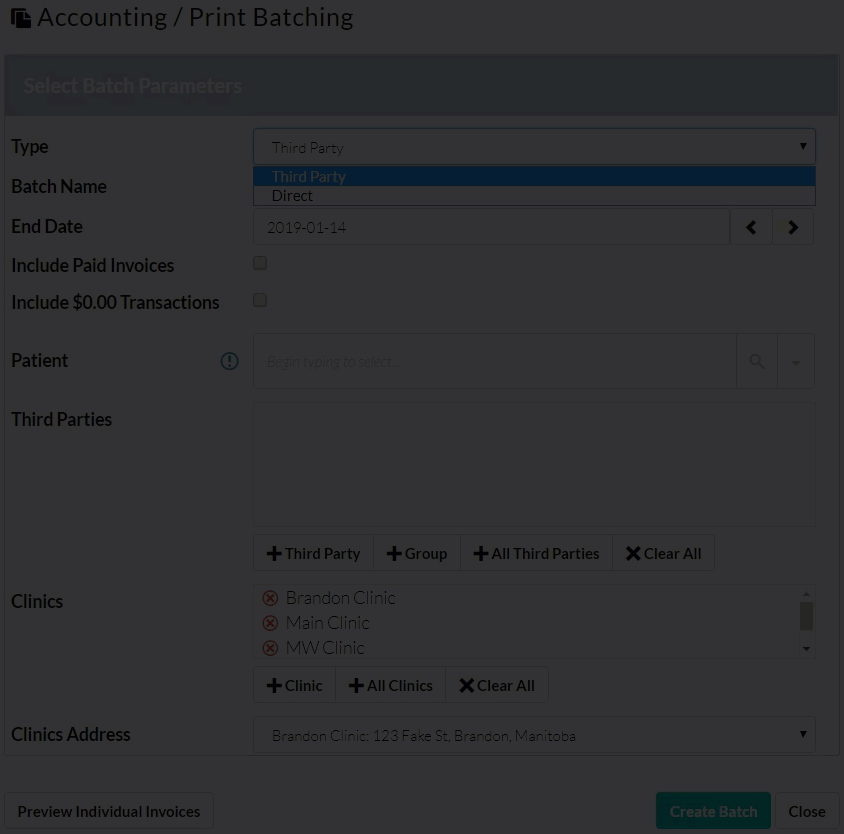Select MW Clinic text in Clinics list
The width and height of the screenshot is (844, 834).
coord(325,648)
